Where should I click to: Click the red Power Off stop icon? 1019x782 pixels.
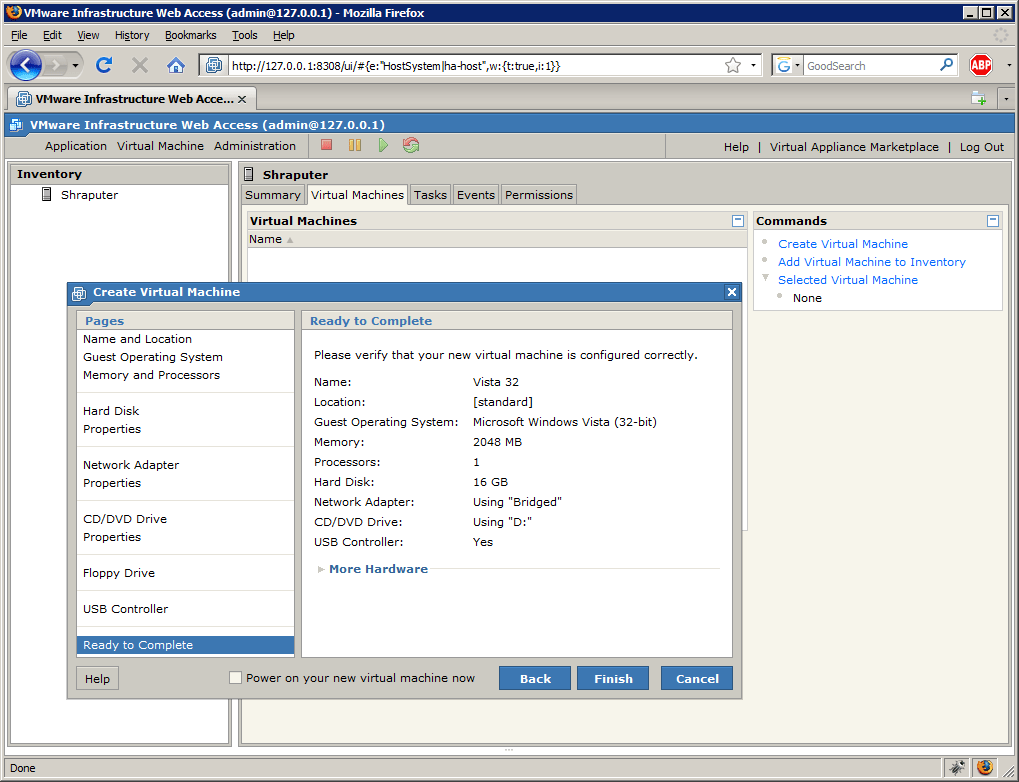326,145
